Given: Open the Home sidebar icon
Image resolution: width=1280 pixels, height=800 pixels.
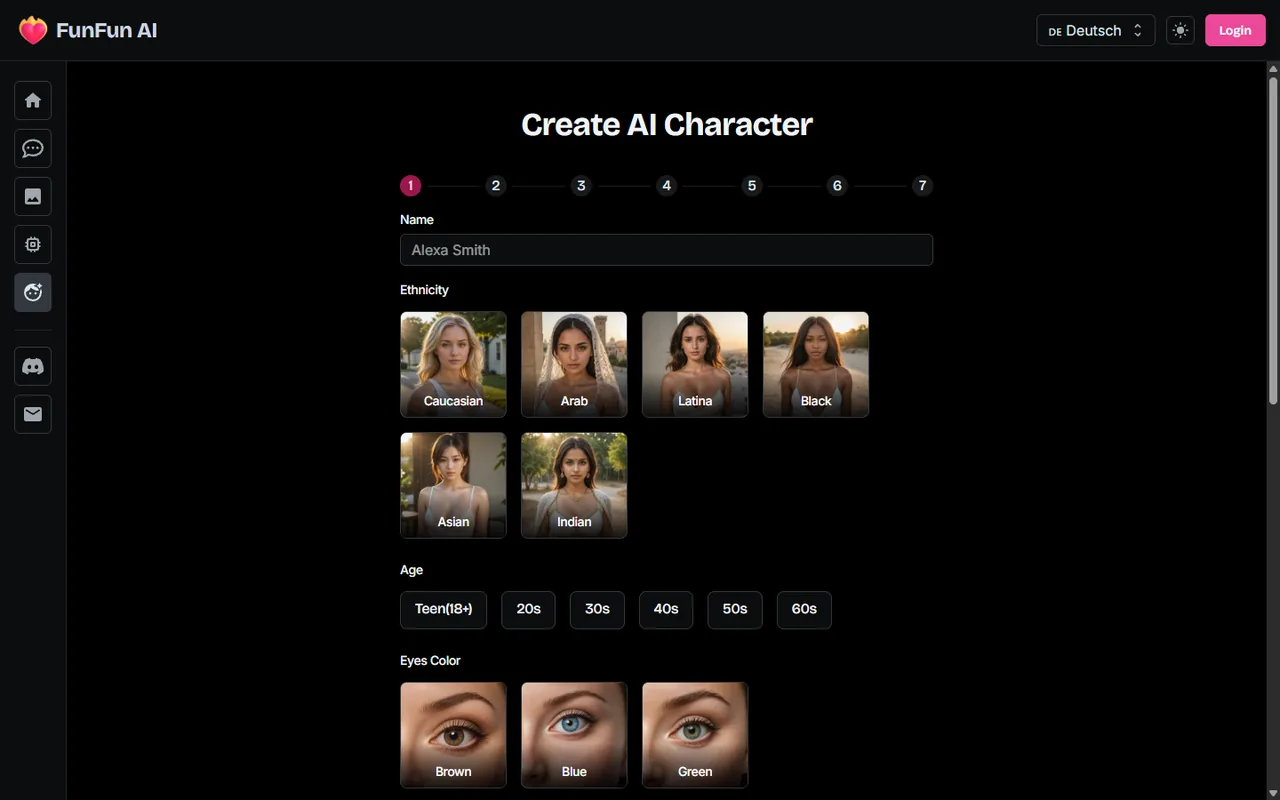Looking at the screenshot, I should coord(33,100).
